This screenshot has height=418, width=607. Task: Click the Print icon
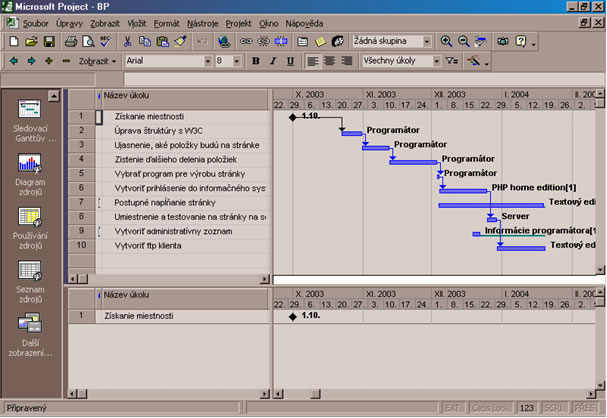[x=71, y=41]
